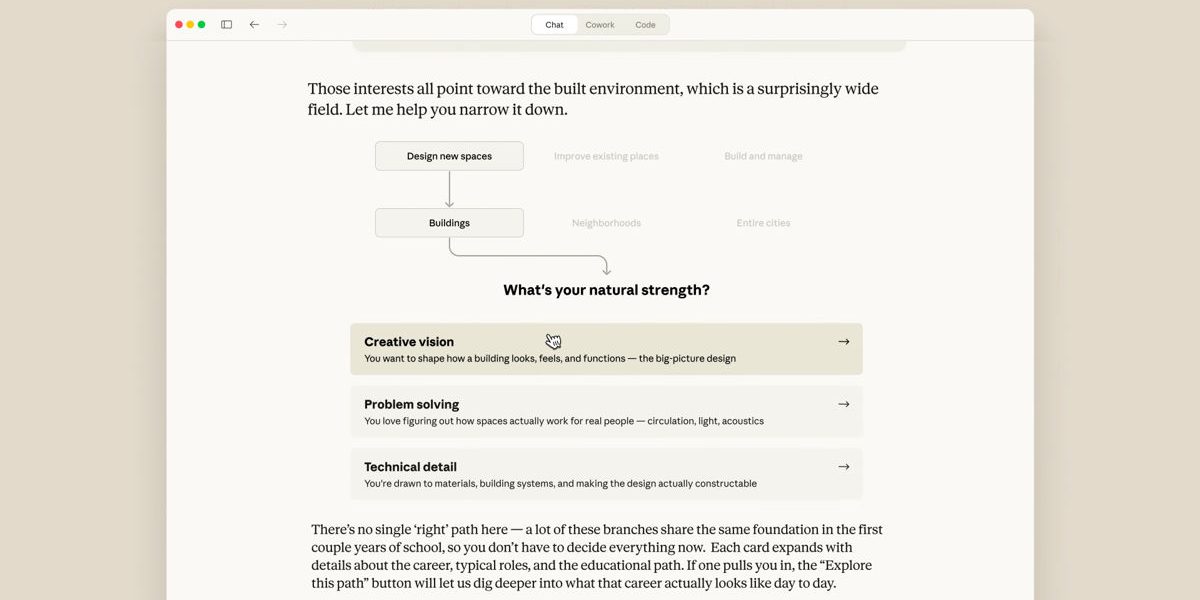Click the arrow on Technical detail card
Viewport: 1200px width, 600px height.
(x=843, y=467)
